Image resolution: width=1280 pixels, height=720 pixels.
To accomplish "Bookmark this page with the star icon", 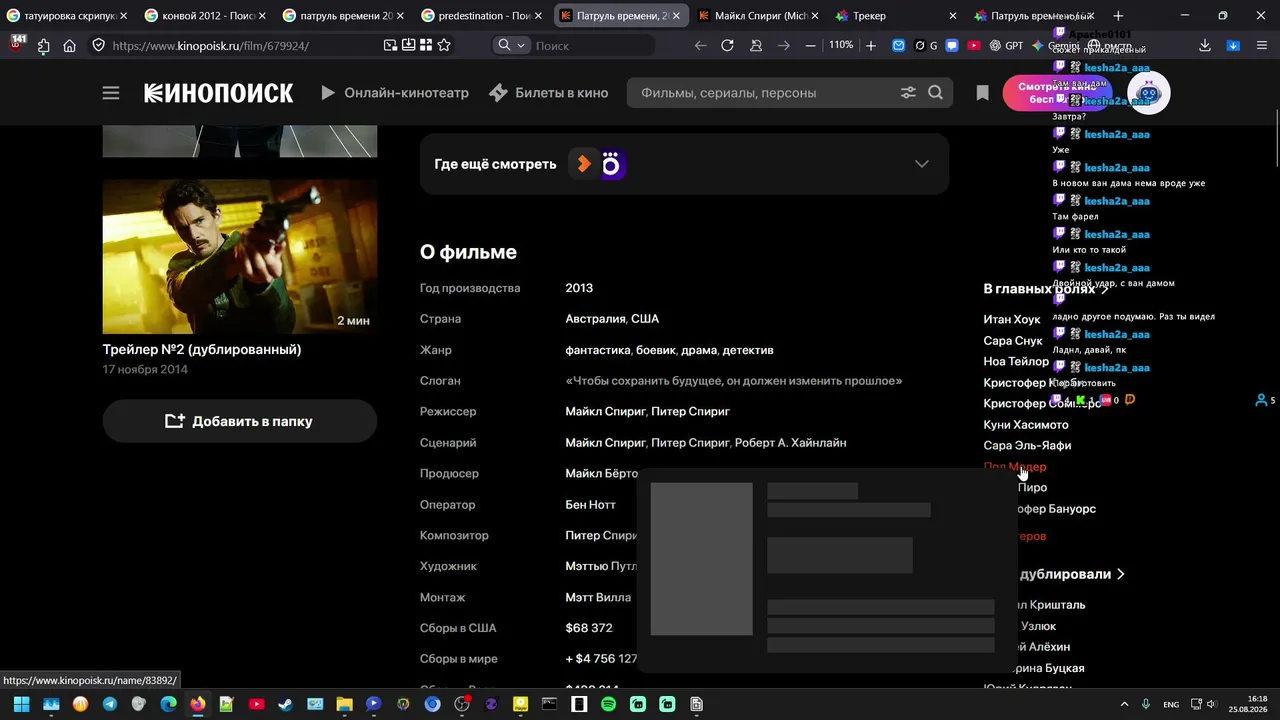I will click(x=444, y=46).
